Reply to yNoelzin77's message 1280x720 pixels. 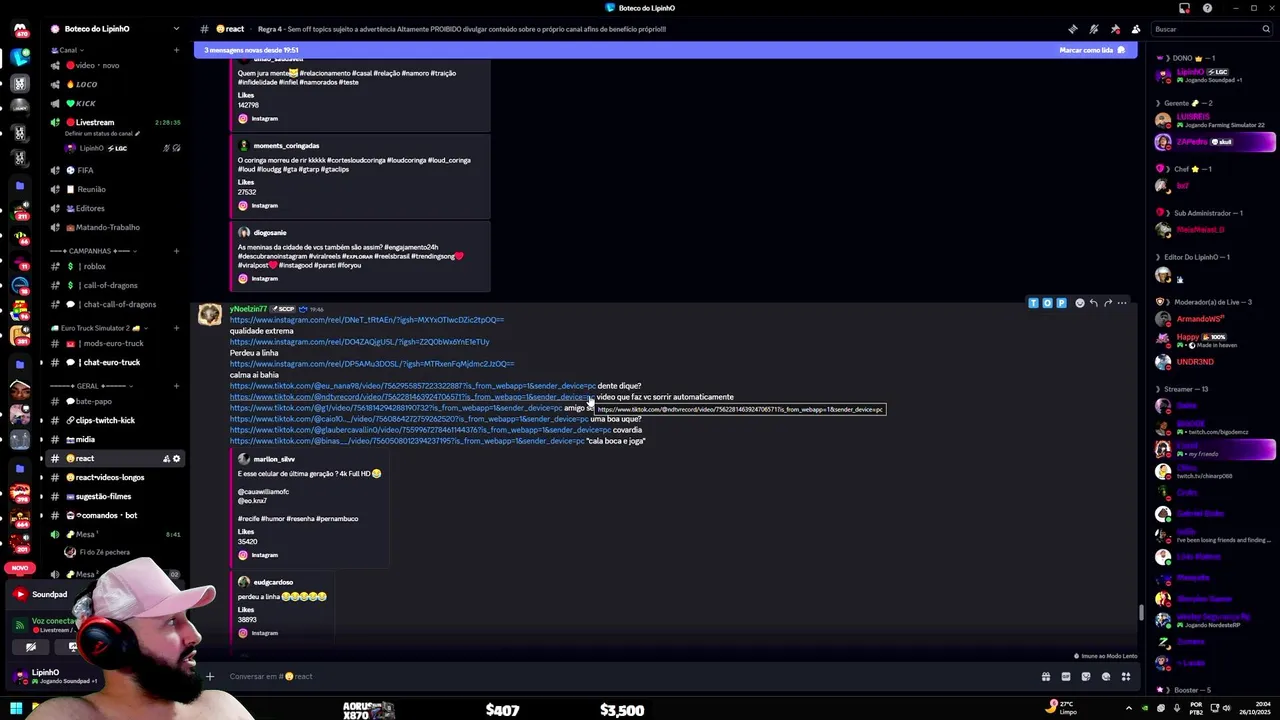[x=1093, y=303]
